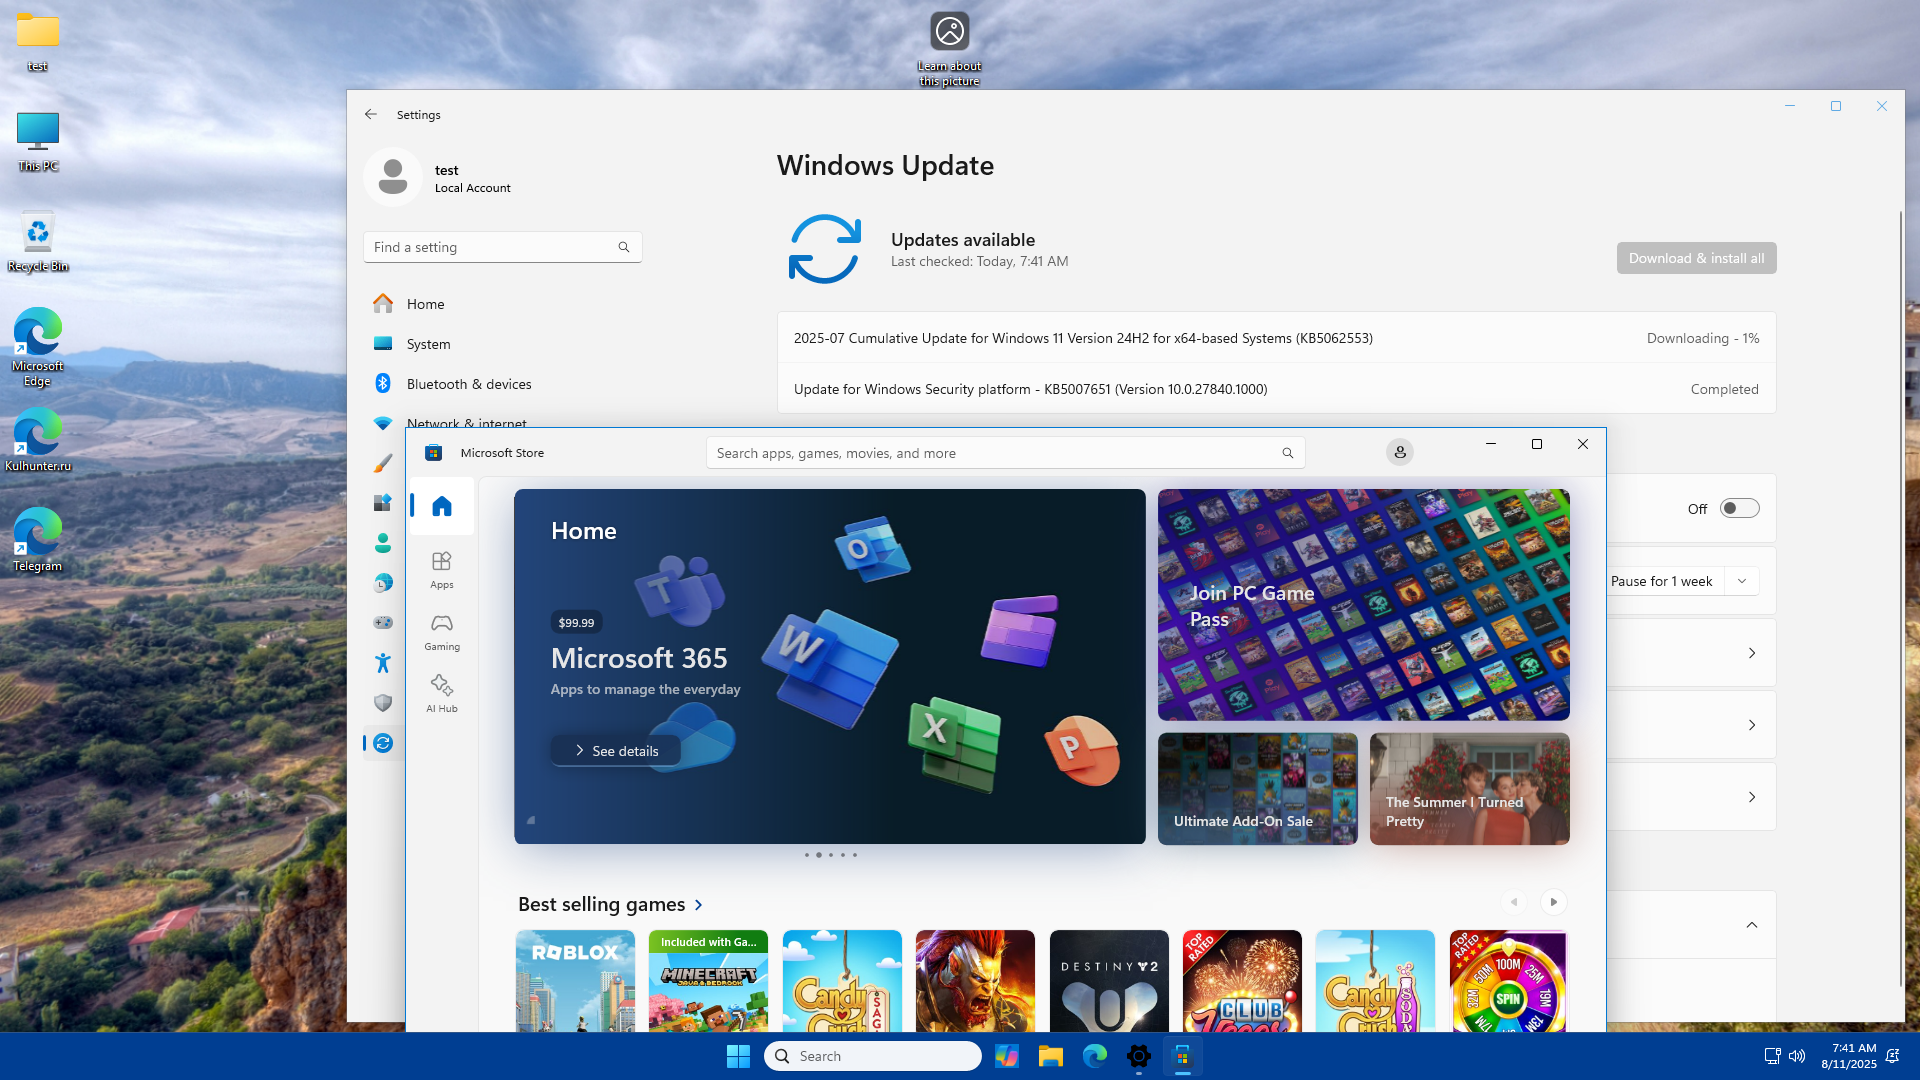Screen dimensions: 1920x1080
Task: Click the KB5062553 cumulative update row
Action: pyautogui.click(x=1276, y=338)
